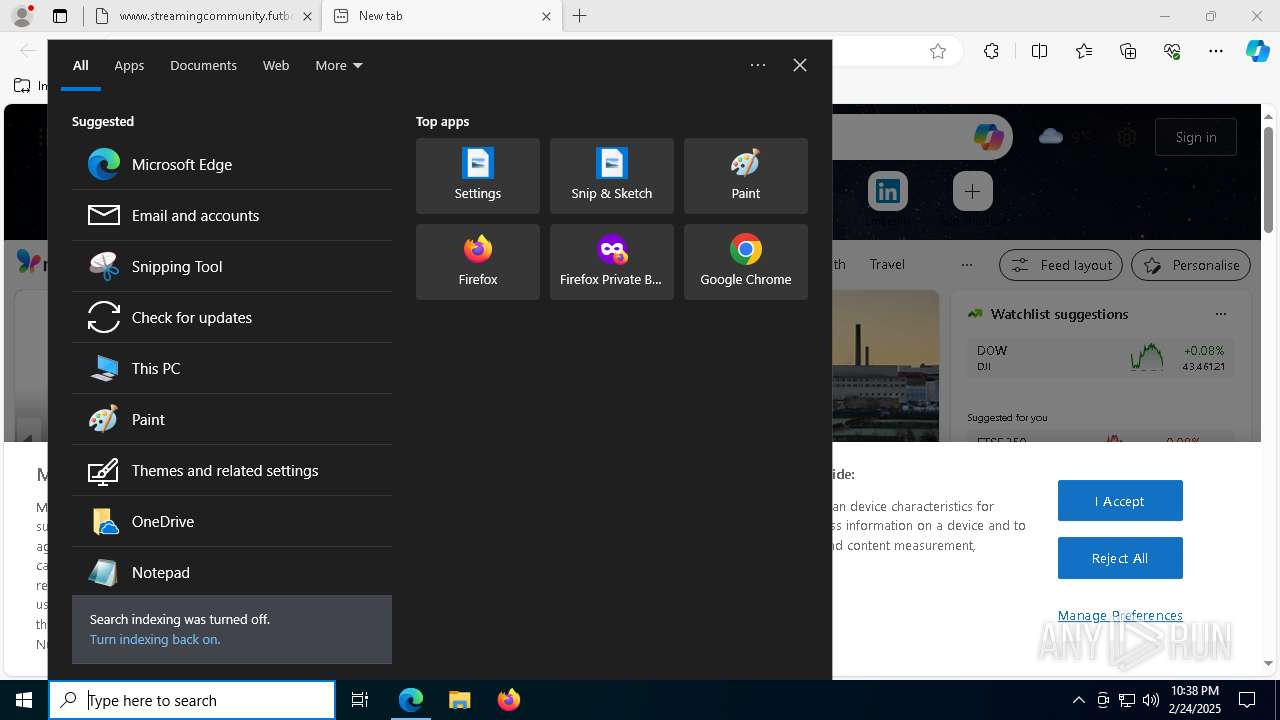1280x720 pixels.
Task: Launch Google Chrome tile in Top apps
Action: coord(746,262)
